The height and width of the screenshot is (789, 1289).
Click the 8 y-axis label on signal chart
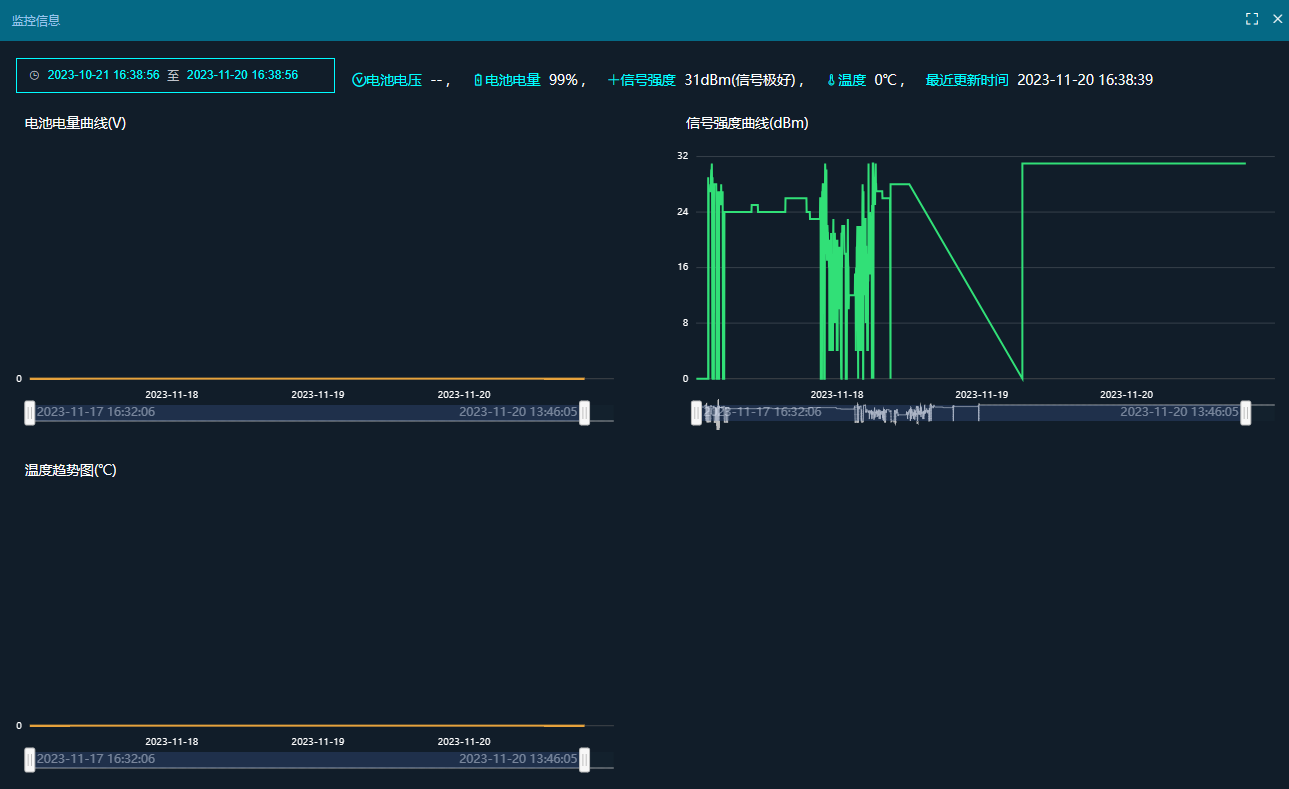685,323
